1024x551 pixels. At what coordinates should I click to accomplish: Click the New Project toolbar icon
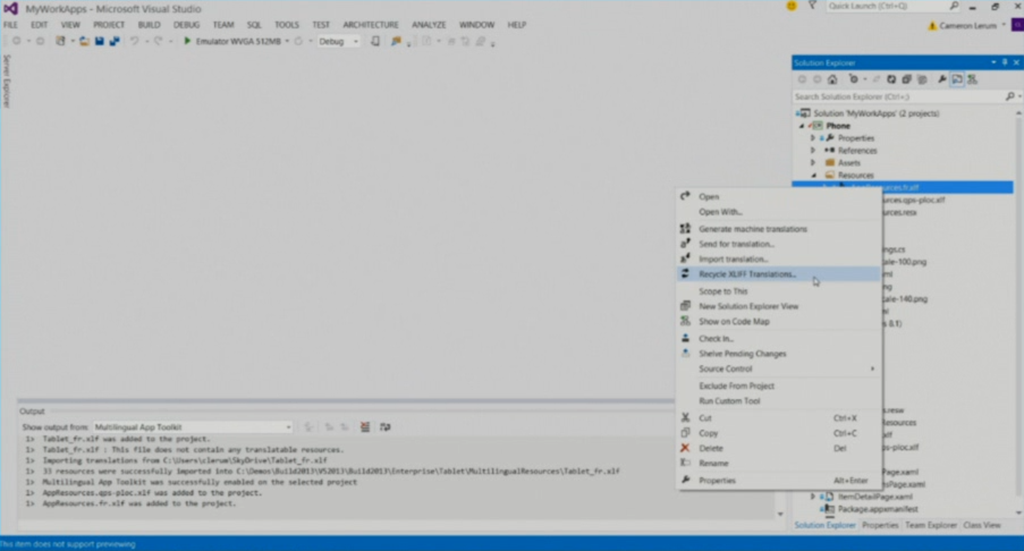[x=61, y=41]
